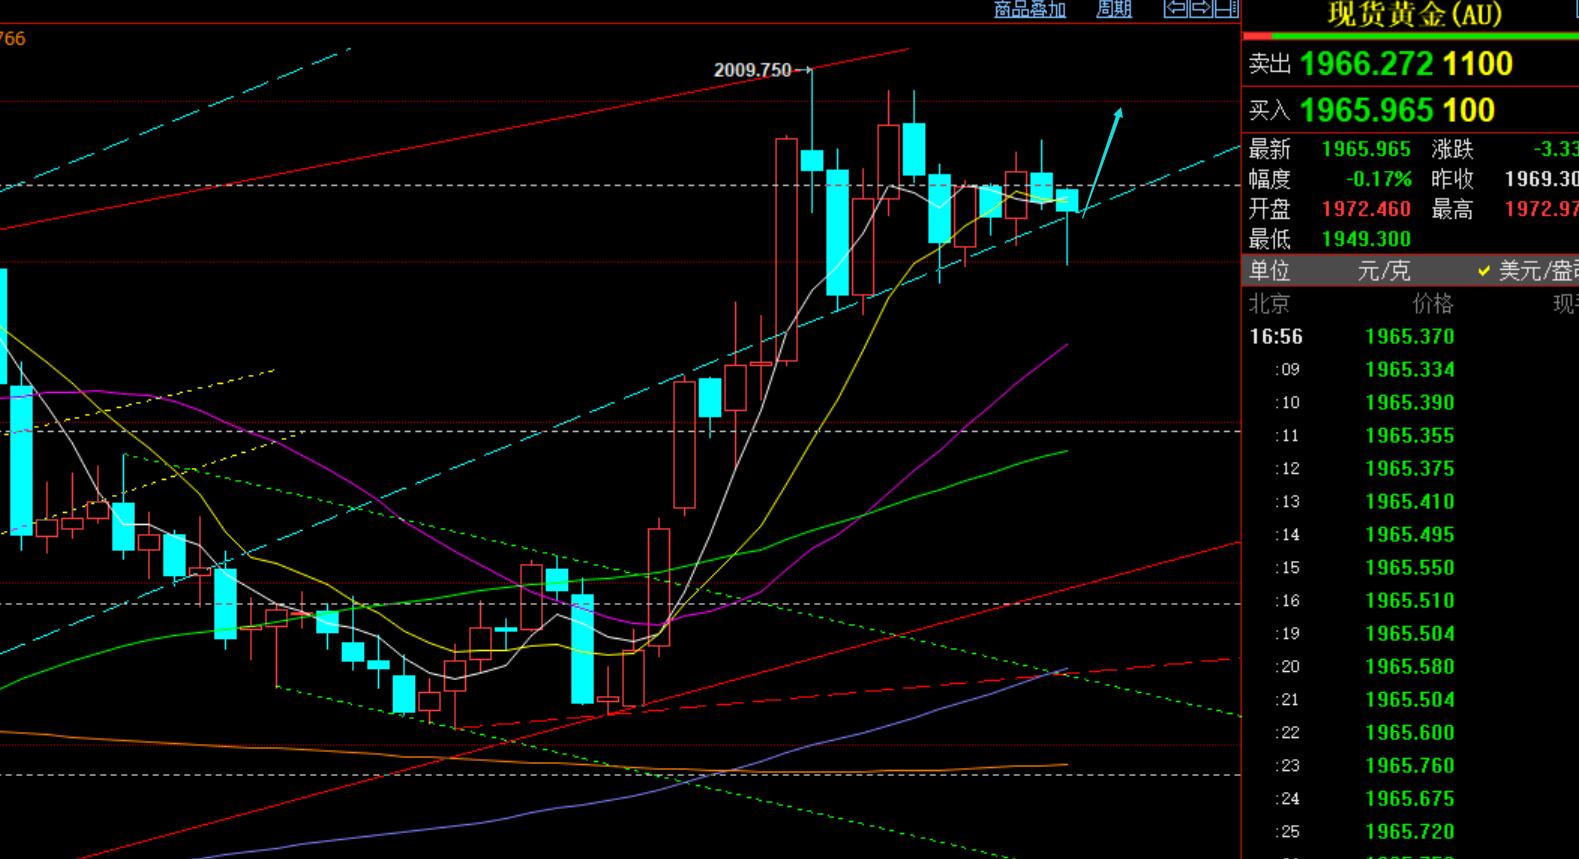Click the right arrow navigation icon
Image resolution: width=1579 pixels, height=859 pixels.
(1201, 9)
